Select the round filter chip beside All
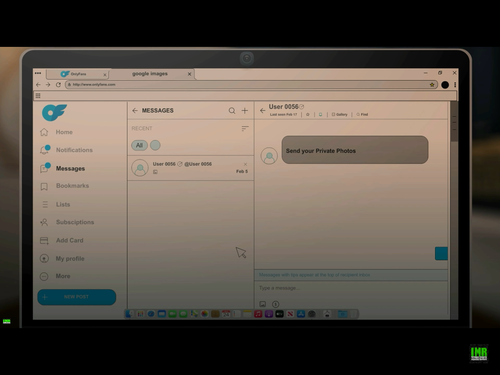The image size is (500, 375). coord(155,145)
